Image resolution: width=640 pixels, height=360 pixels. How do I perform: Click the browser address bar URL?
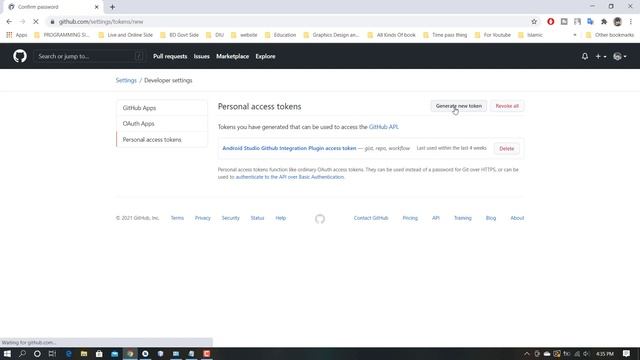point(101,22)
